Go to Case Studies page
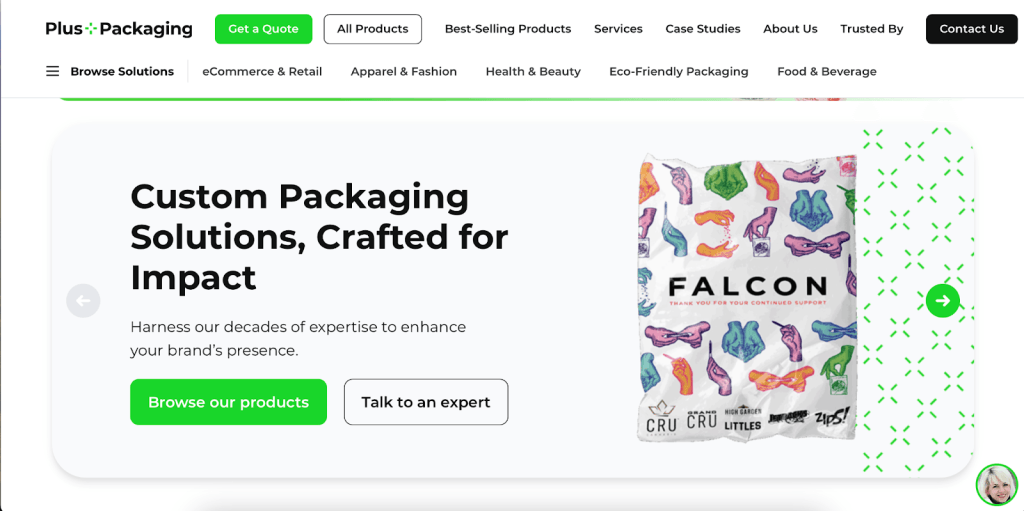Viewport: 1024px width, 511px height. click(703, 29)
